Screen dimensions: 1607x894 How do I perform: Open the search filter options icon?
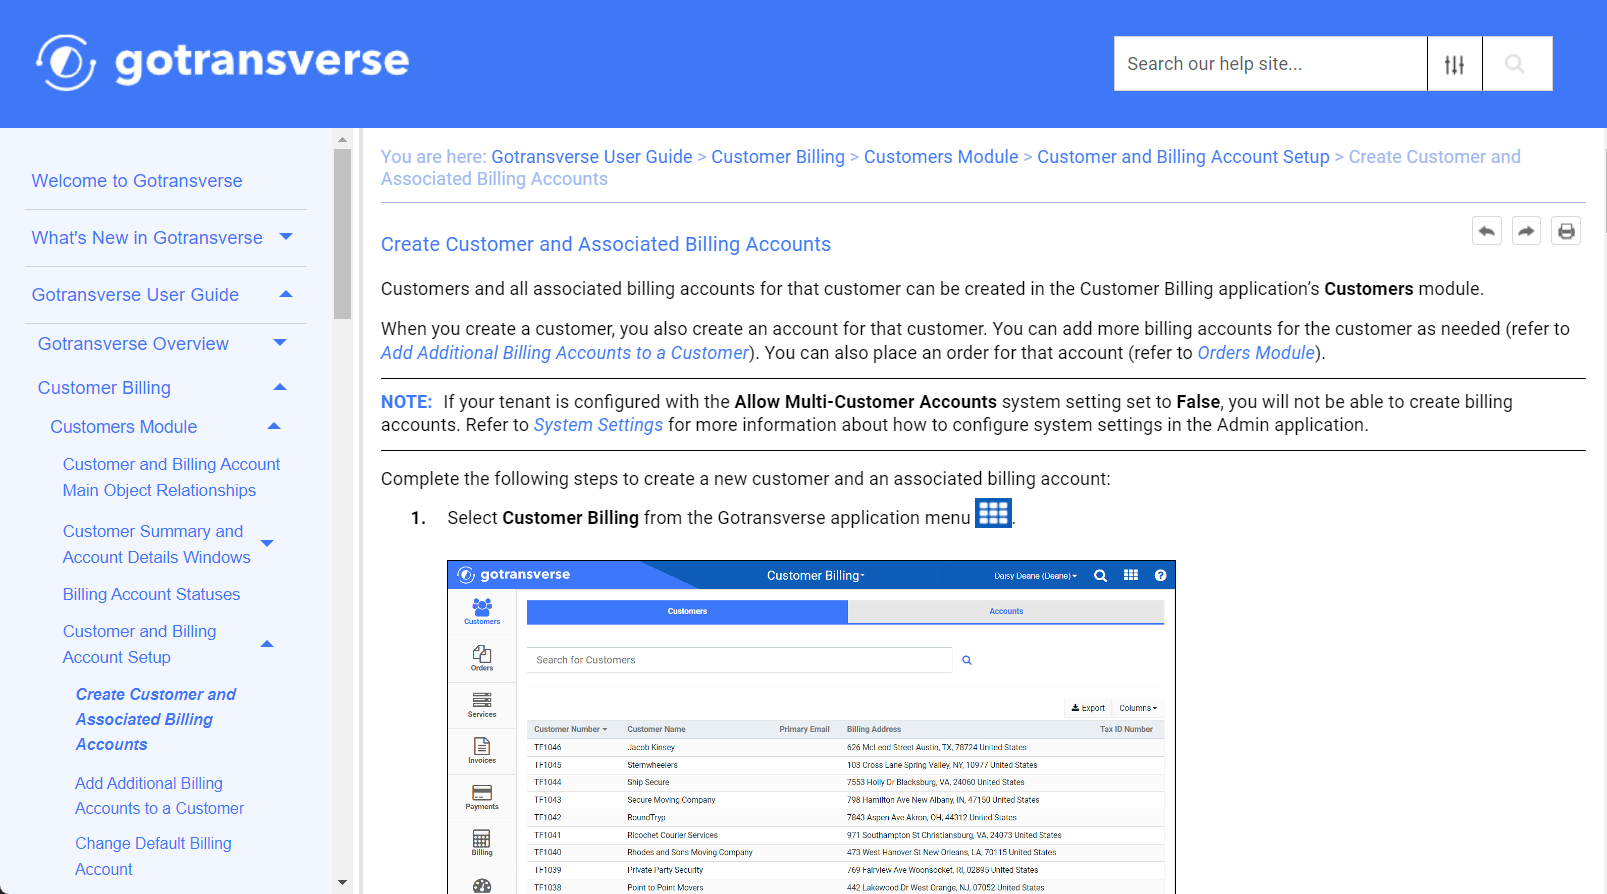pyautogui.click(x=1454, y=64)
